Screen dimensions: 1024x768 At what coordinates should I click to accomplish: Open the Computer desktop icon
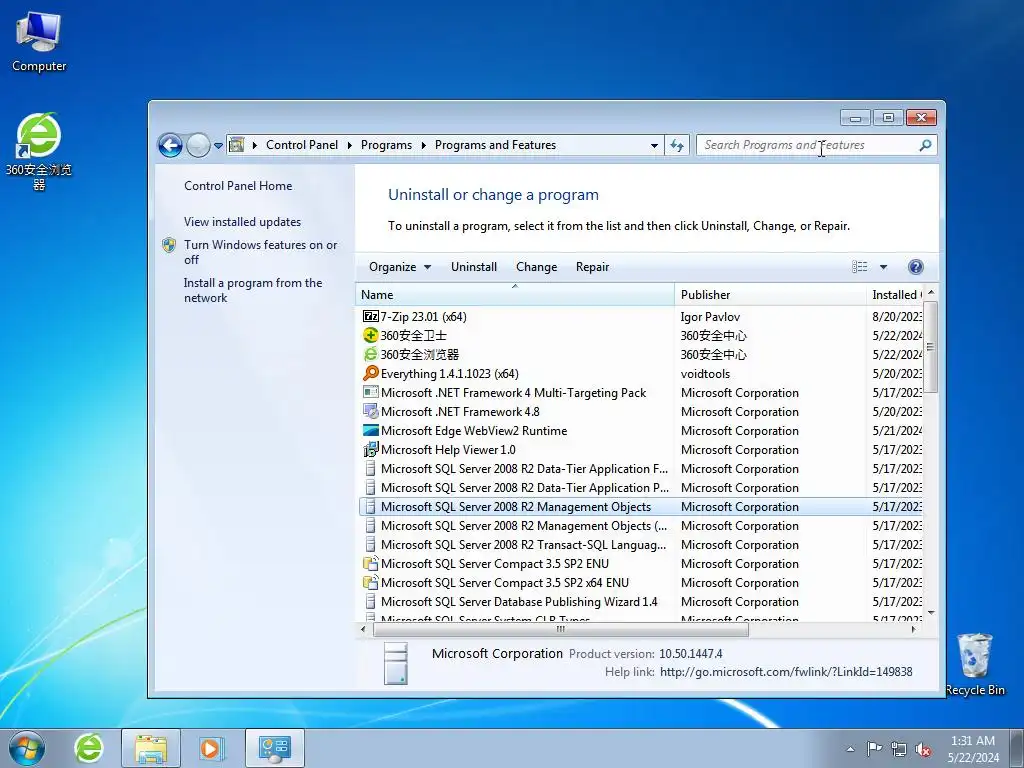pyautogui.click(x=39, y=42)
